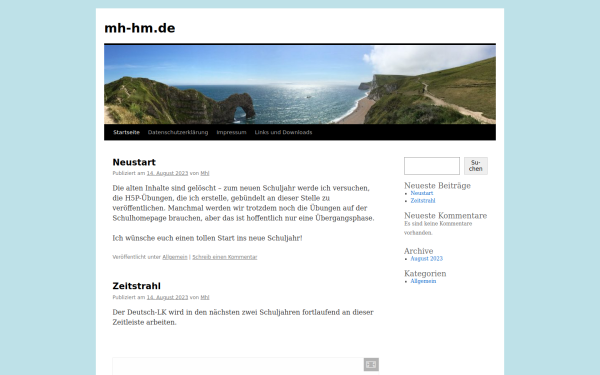The width and height of the screenshot is (600, 375).
Task: Open Allgemein in Kategorien sidebar list
Action: (x=423, y=281)
